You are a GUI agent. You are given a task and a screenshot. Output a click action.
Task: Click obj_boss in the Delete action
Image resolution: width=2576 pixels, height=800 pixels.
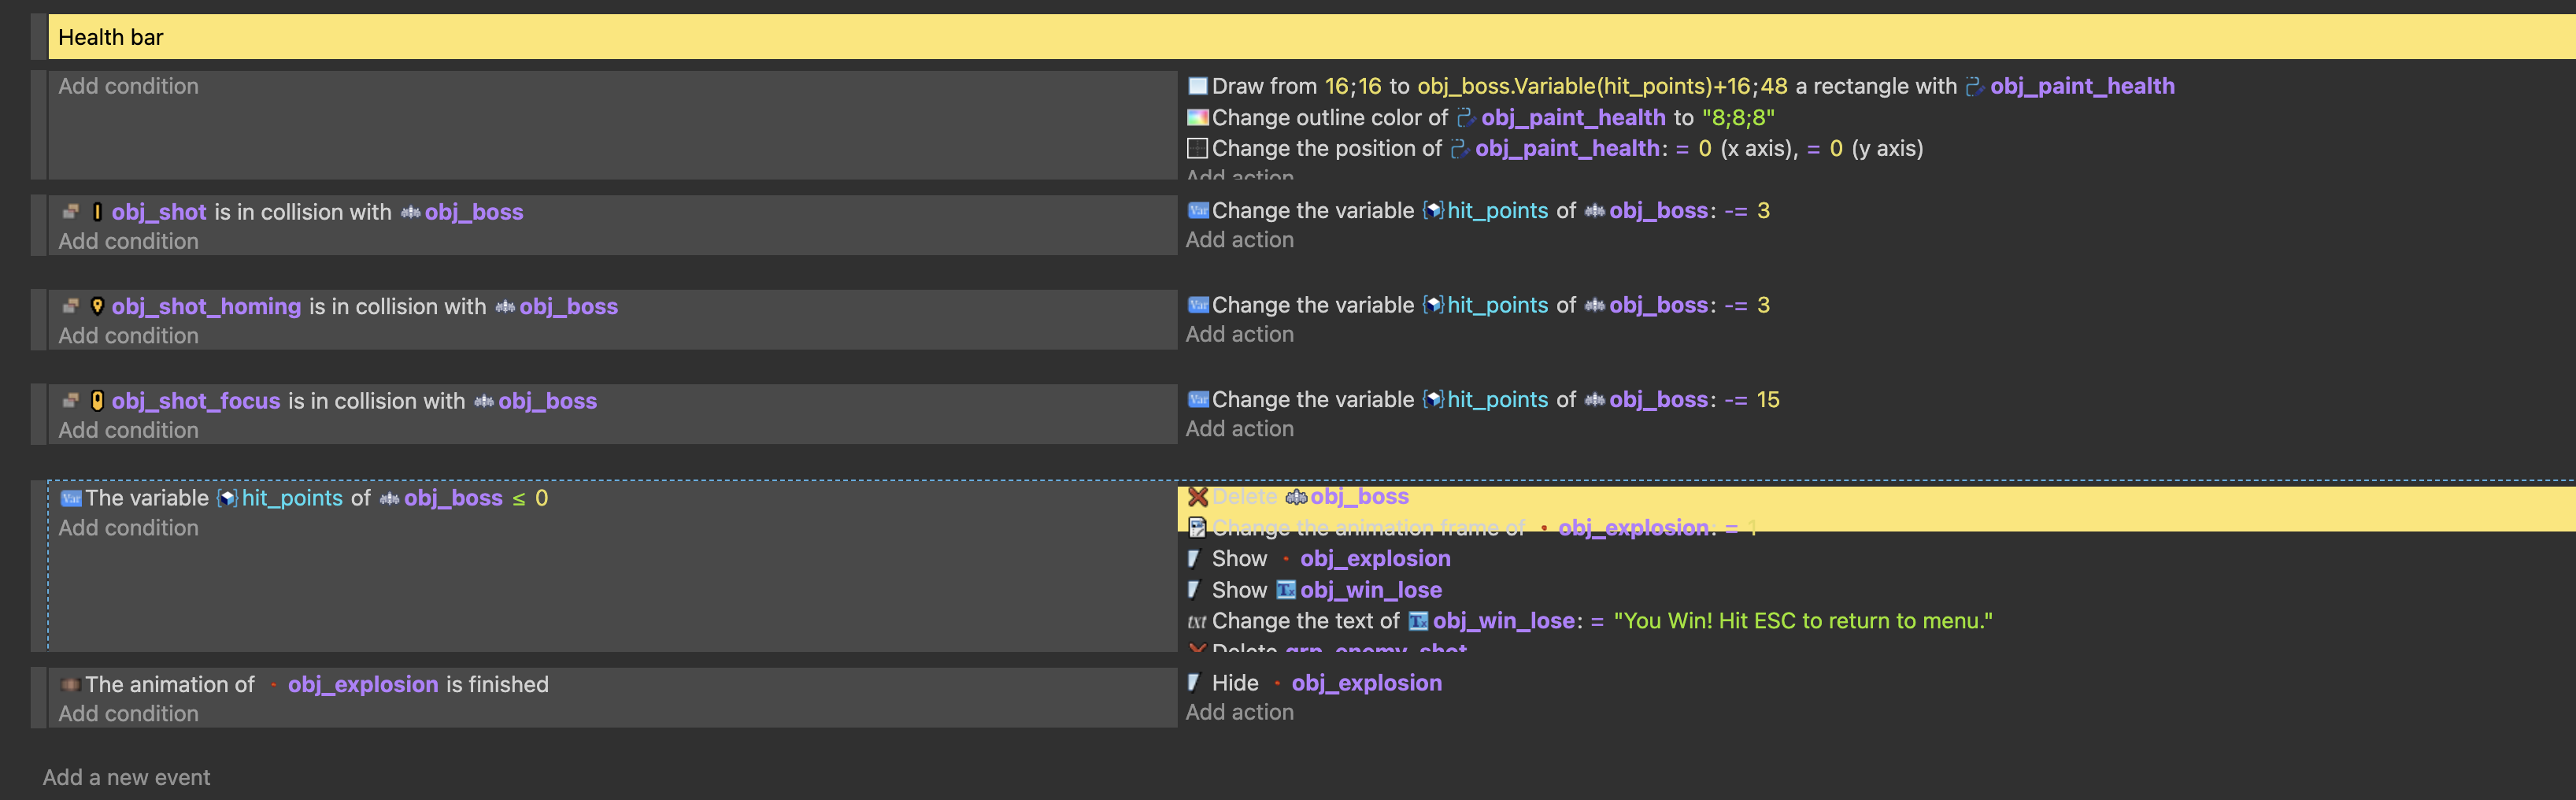pyautogui.click(x=1359, y=497)
